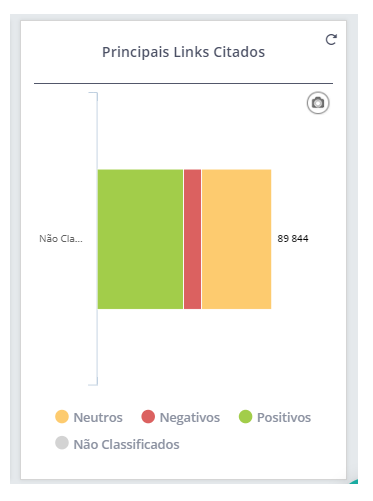Click the teal corner at the card's bottom right

coord(355,481)
